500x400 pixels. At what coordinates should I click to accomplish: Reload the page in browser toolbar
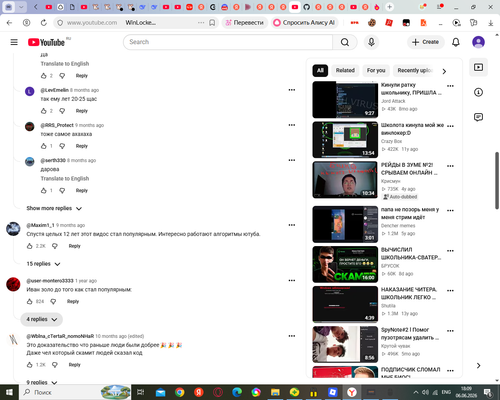[44, 23]
